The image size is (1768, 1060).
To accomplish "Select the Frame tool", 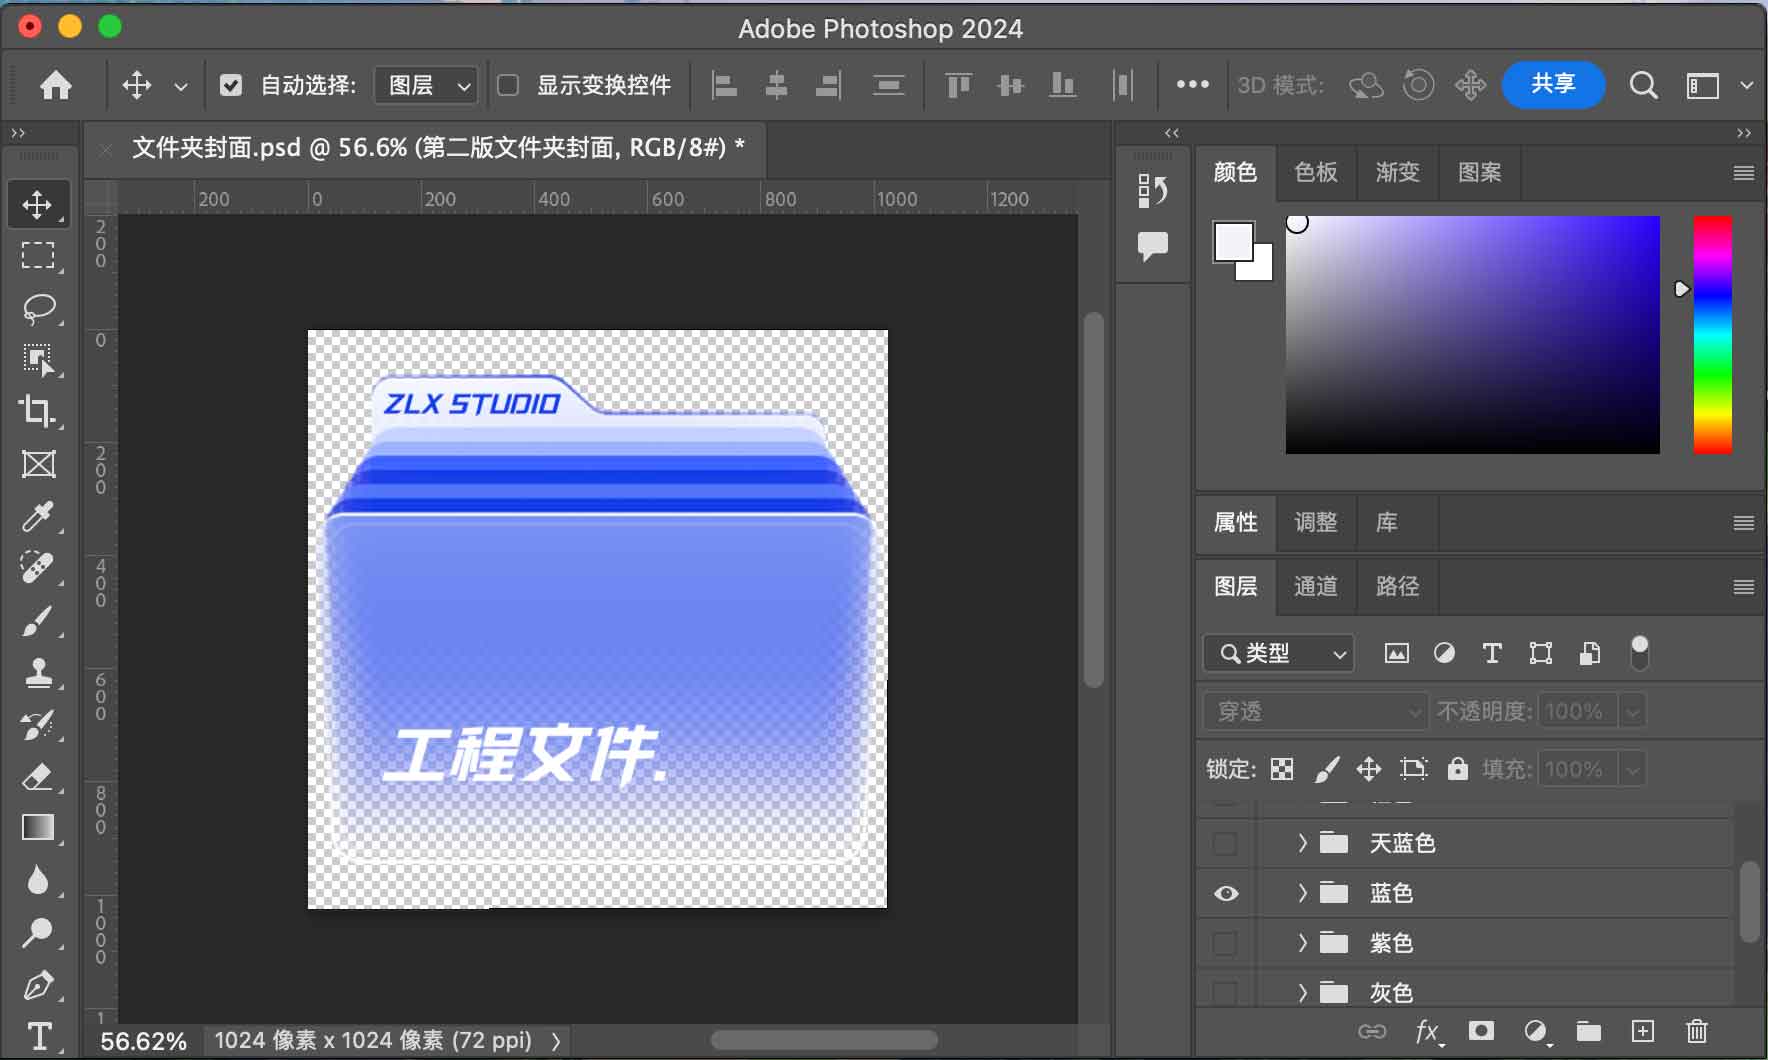I will (38, 464).
